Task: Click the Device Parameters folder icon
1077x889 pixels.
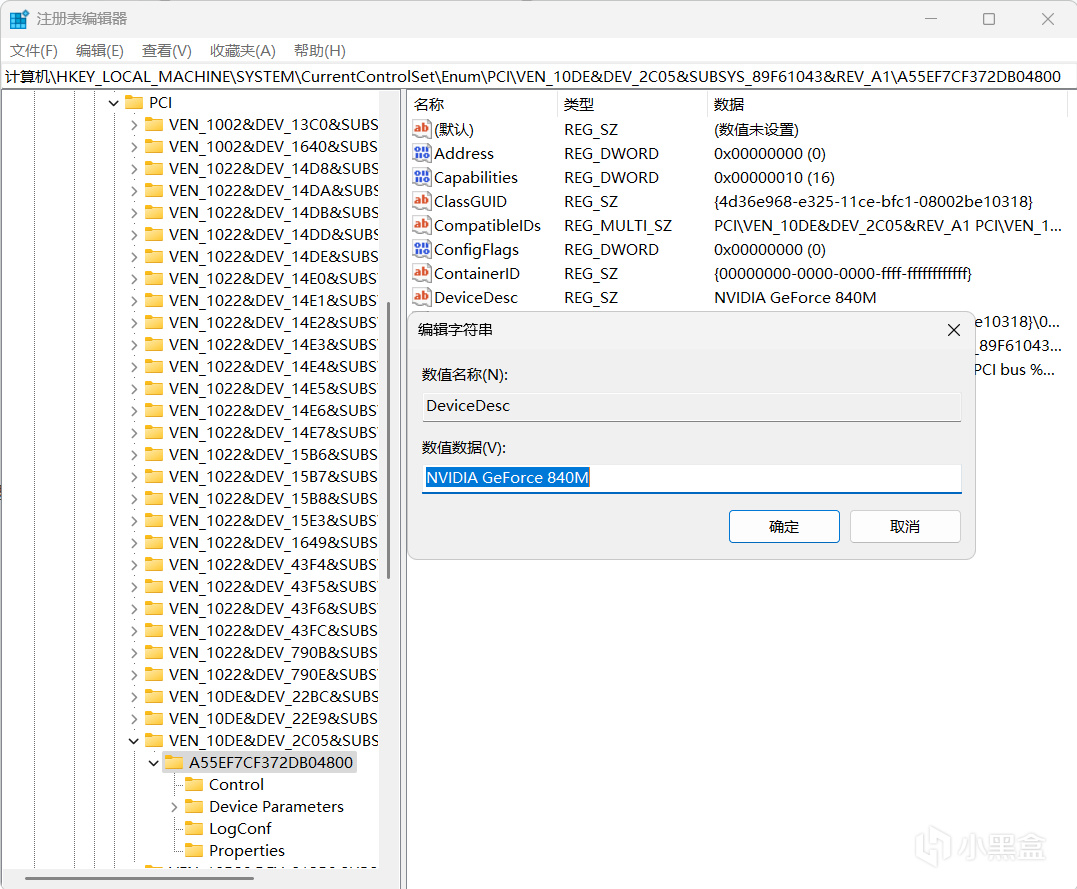Action: pos(194,807)
